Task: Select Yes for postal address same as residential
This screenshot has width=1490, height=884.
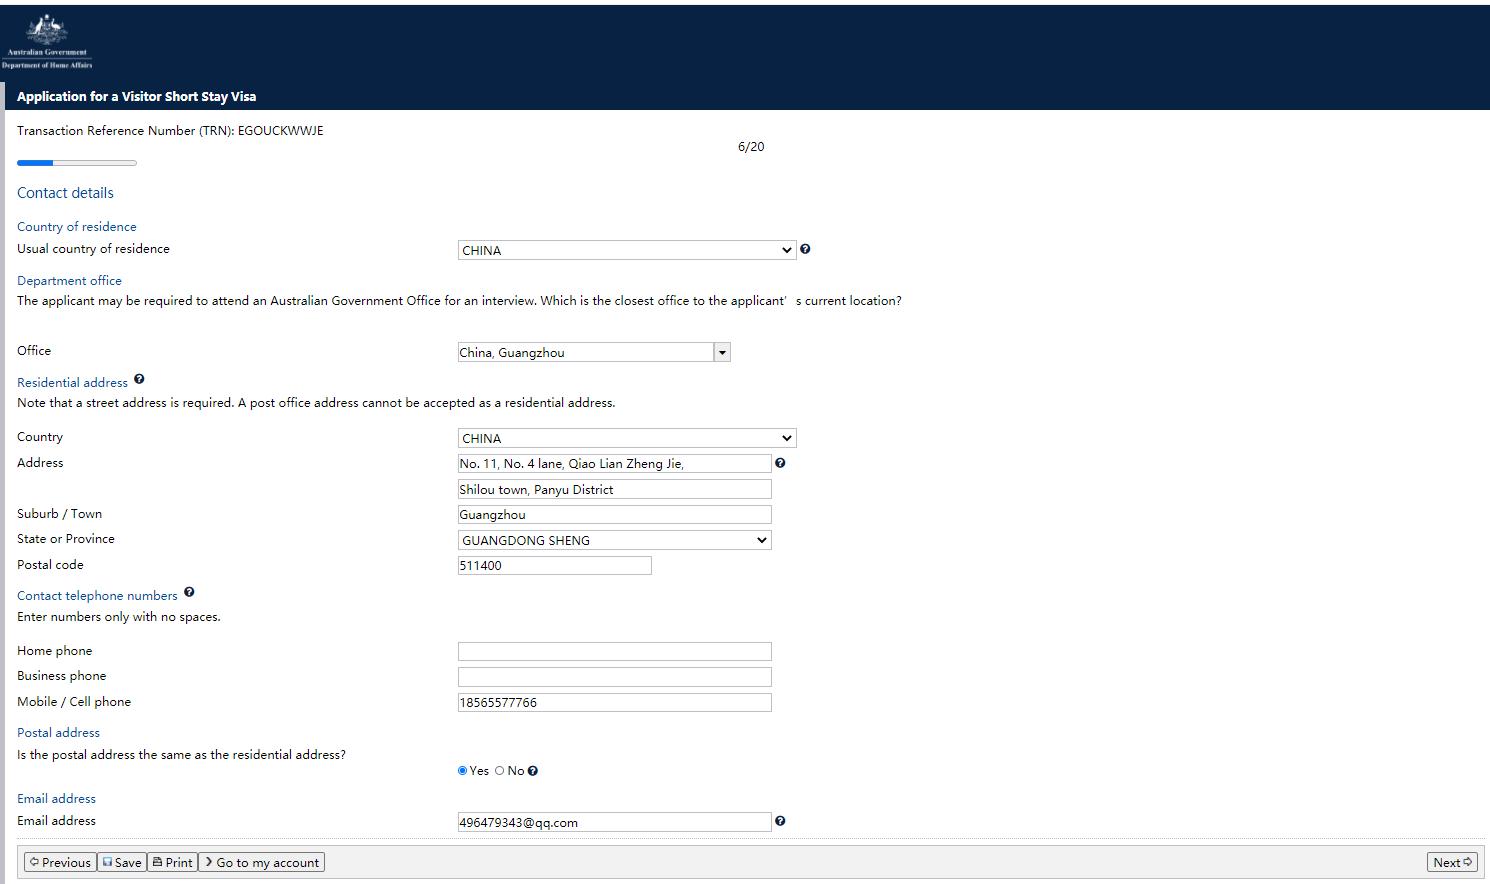Action: [x=463, y=771]
